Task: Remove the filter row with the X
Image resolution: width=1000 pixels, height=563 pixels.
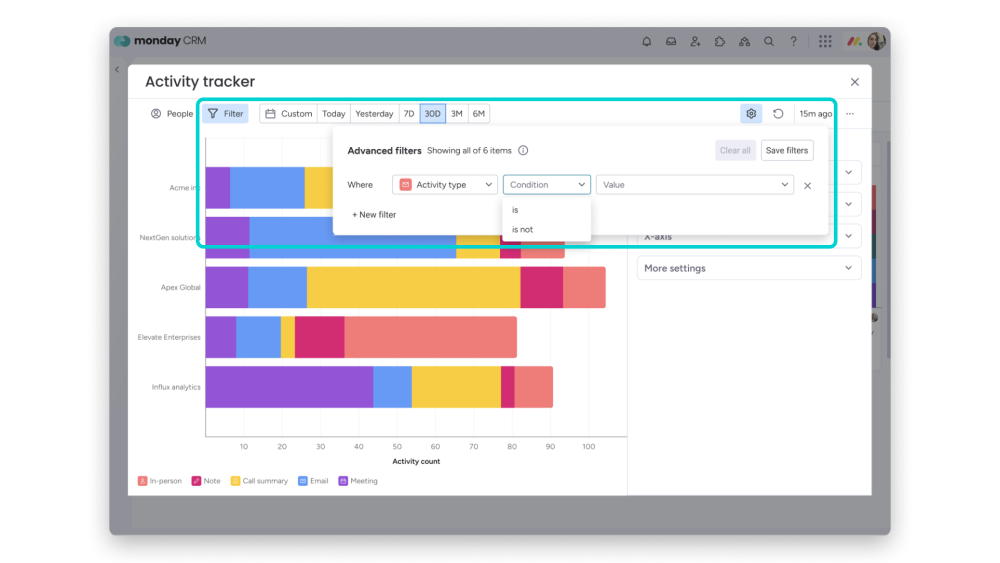Action: 807,186
